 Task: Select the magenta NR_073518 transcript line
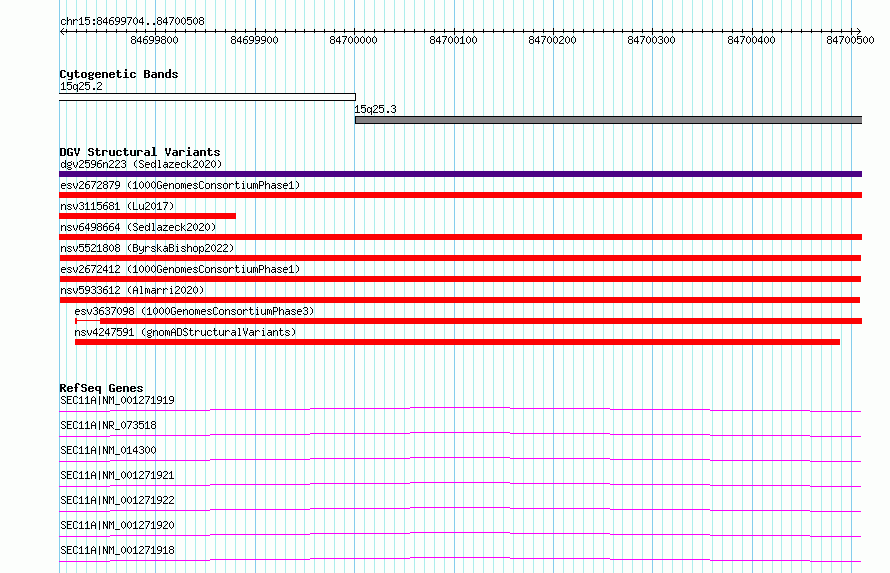coord(460,434)
